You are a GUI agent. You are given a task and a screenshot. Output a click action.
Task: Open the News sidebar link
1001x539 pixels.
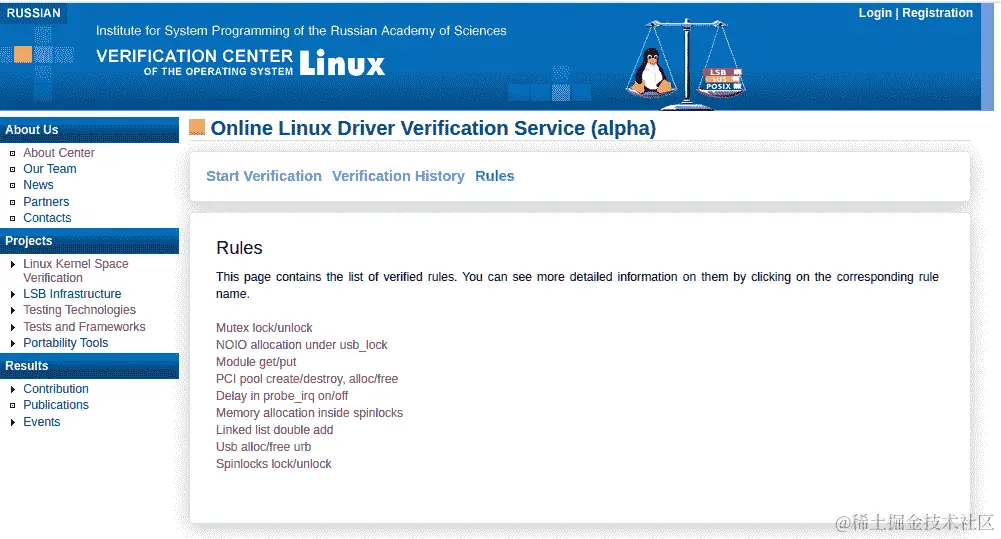[38, 185]
